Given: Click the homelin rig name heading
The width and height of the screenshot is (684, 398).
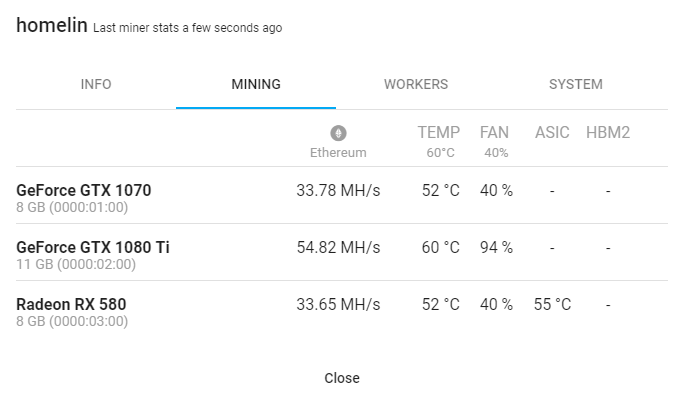Looking at the screenshot, I should pyautogui.click(x=52, y=25).
